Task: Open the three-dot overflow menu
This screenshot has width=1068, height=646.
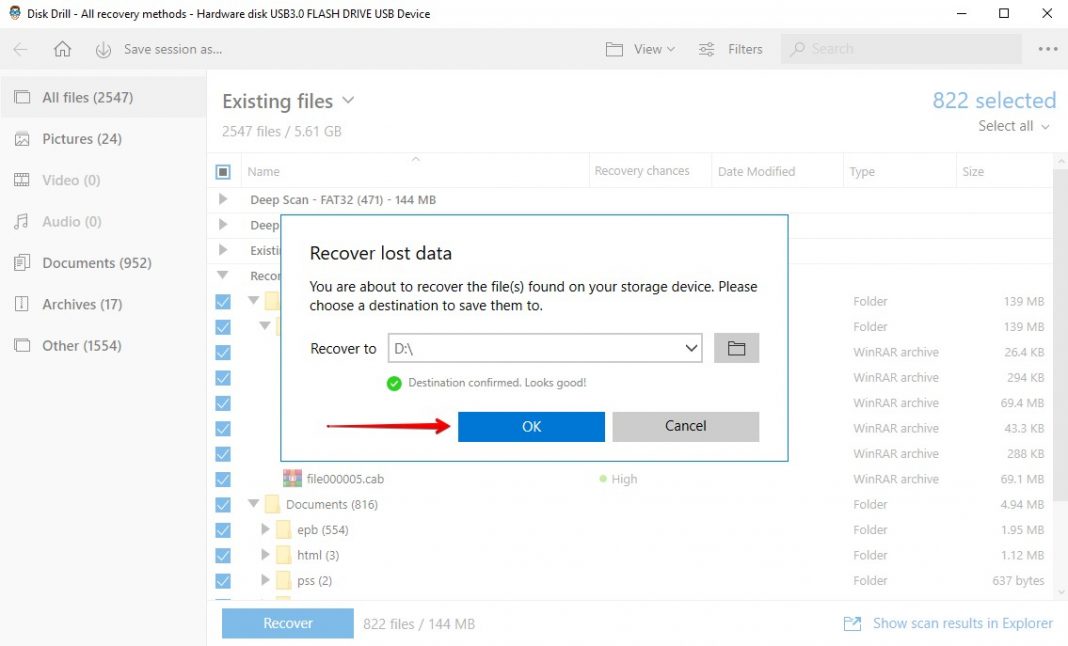Action: tap(1047, 48)
